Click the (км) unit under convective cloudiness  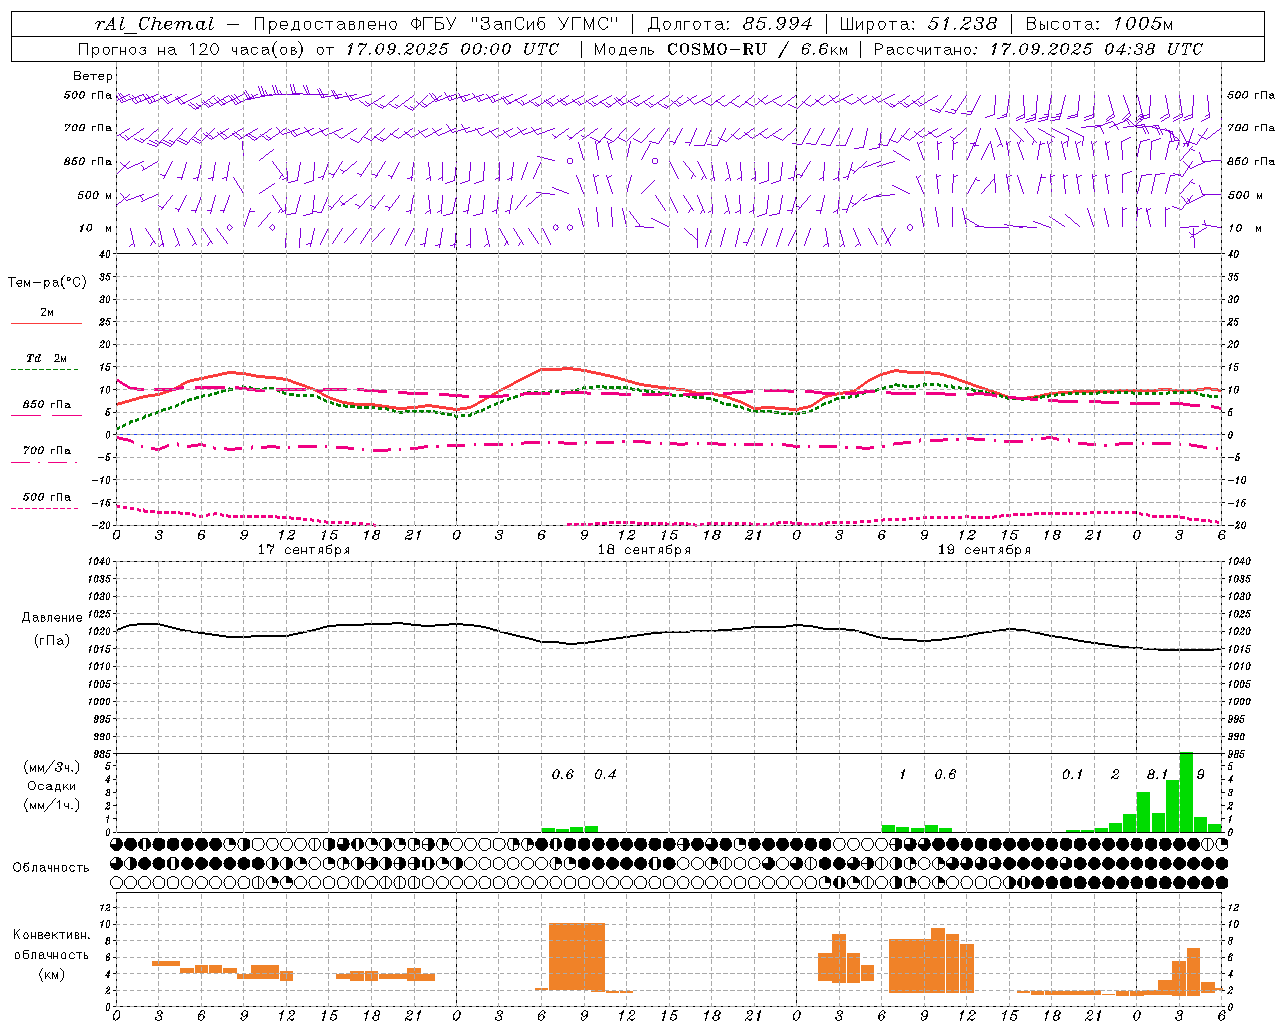click(x=51, y=974)
